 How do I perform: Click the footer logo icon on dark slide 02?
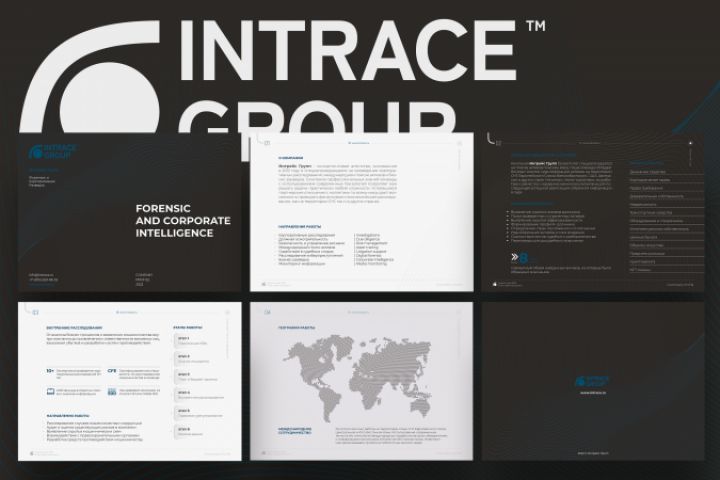point(495,284)
